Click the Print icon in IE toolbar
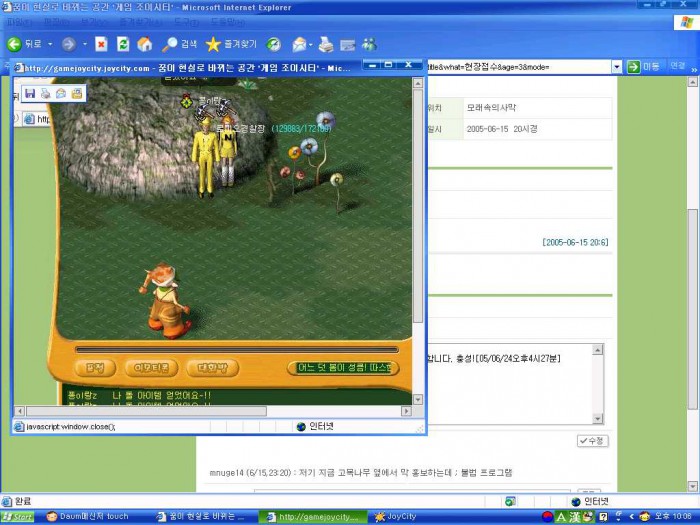 pos(326,44)
